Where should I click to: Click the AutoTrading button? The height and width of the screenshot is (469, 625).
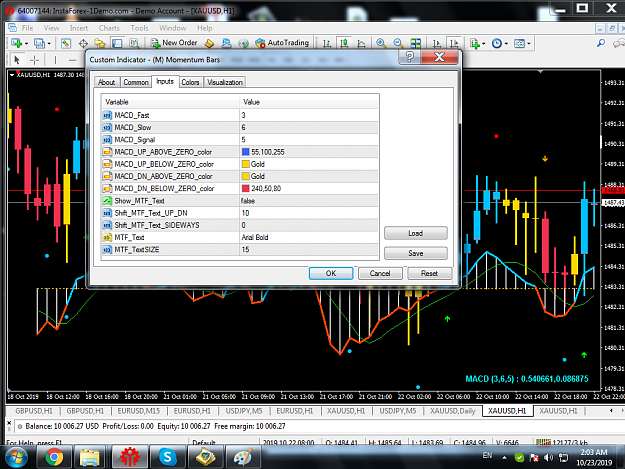[282, 43]
